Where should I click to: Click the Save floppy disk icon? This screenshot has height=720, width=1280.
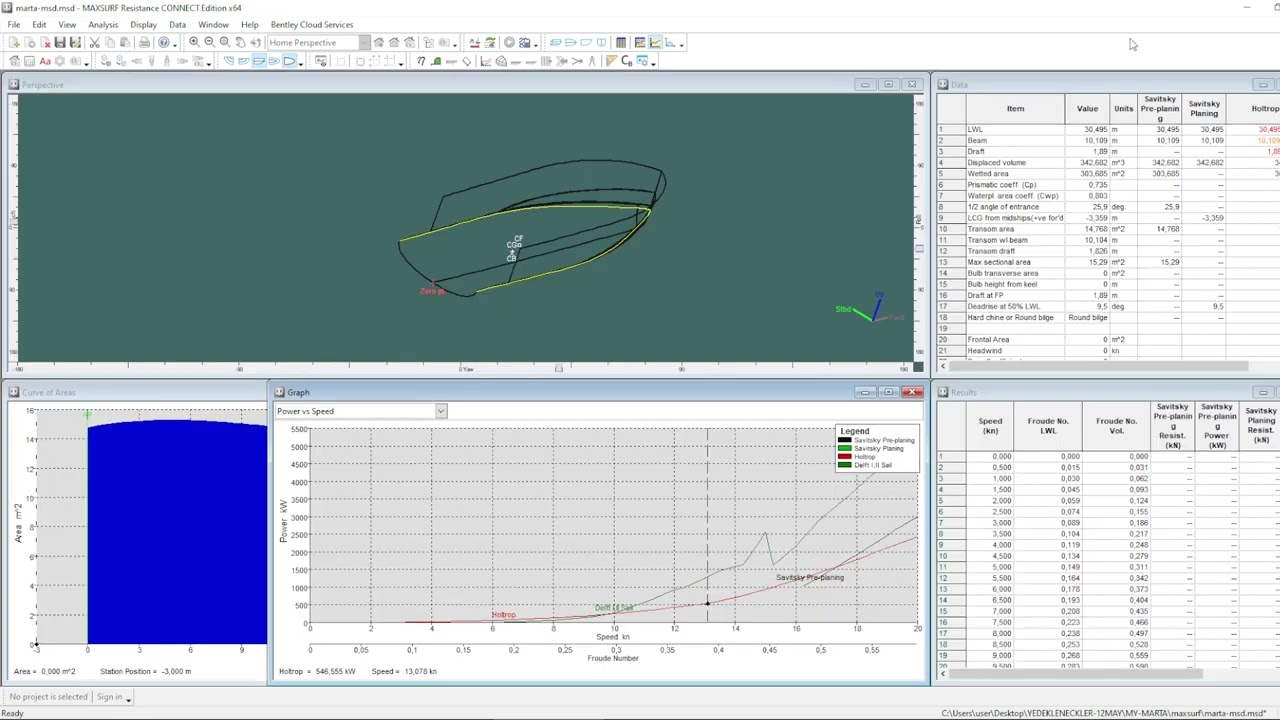coord(60,43)
